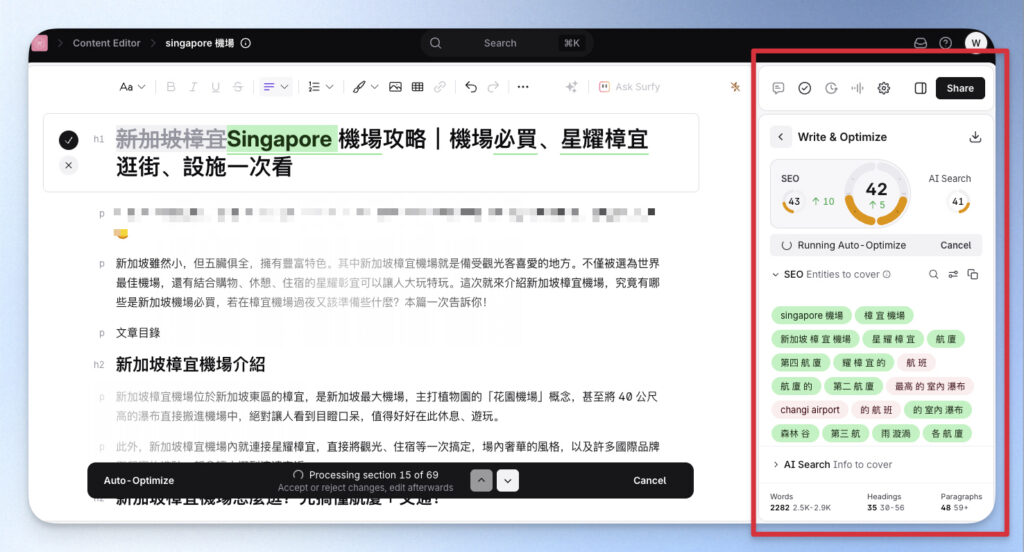Open the text alignment dropdown
Screen dimensions: 1024x552
[276, 87]
